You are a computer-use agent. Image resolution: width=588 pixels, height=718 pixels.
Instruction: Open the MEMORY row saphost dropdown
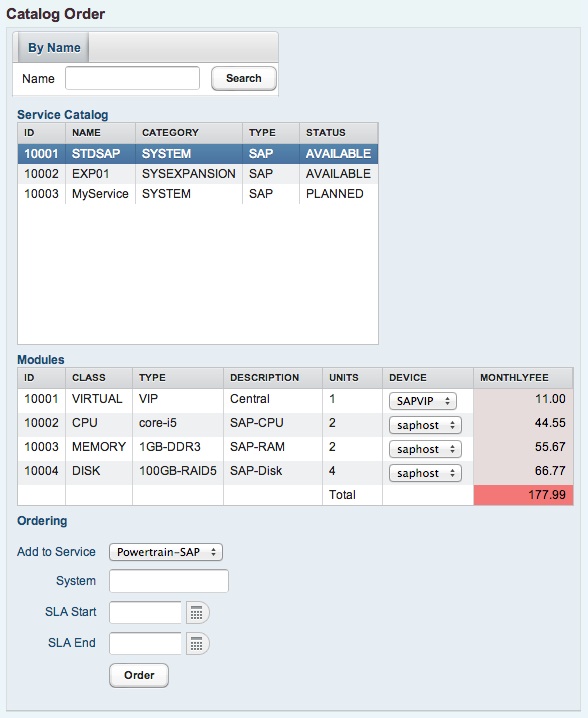[425, 449]
